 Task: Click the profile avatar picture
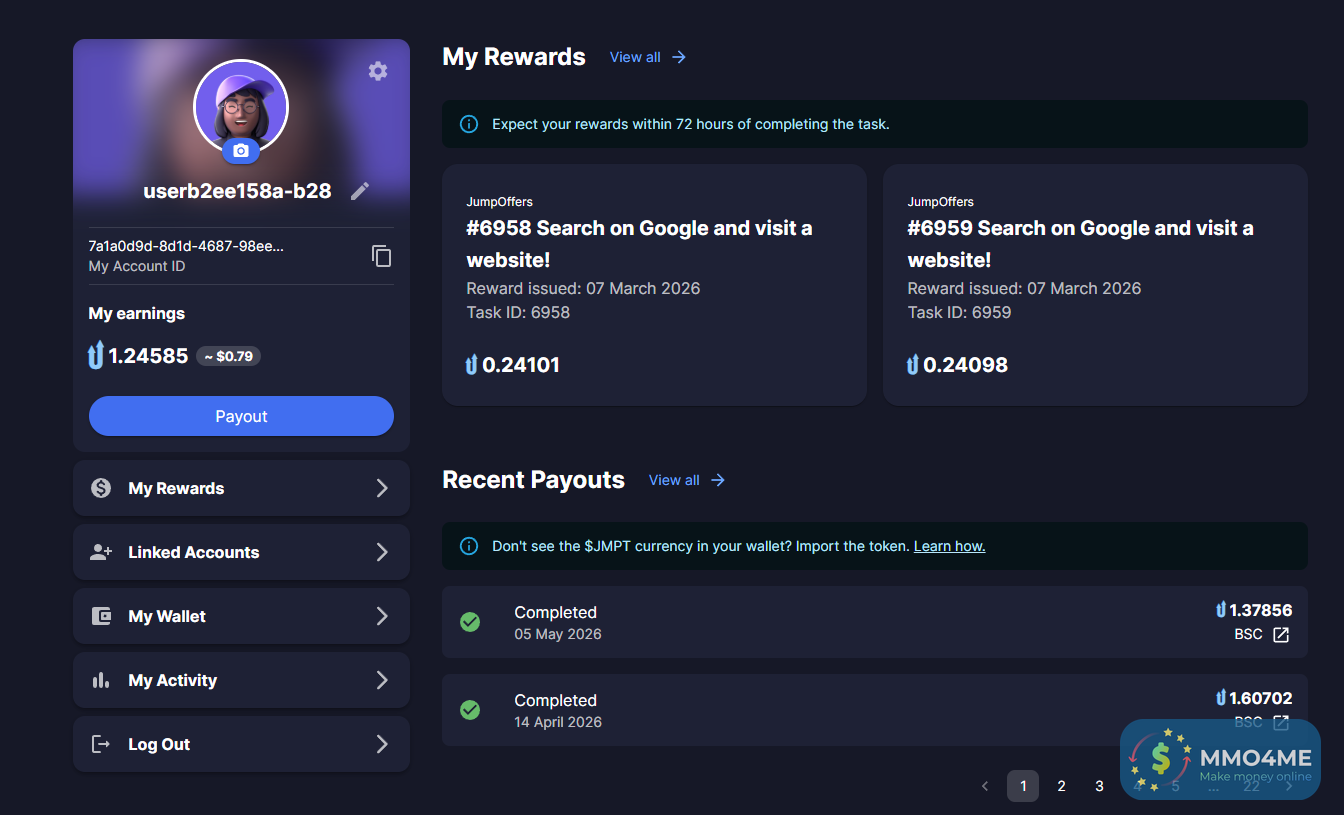point(241,106)
